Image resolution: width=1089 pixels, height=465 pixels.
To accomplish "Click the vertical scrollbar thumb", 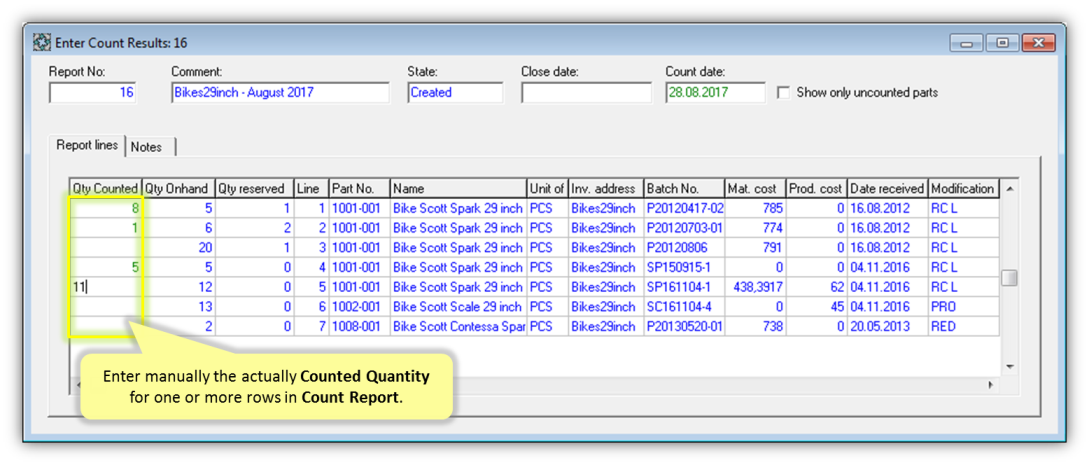I will pyautogui.click(x=1010, y=278).
